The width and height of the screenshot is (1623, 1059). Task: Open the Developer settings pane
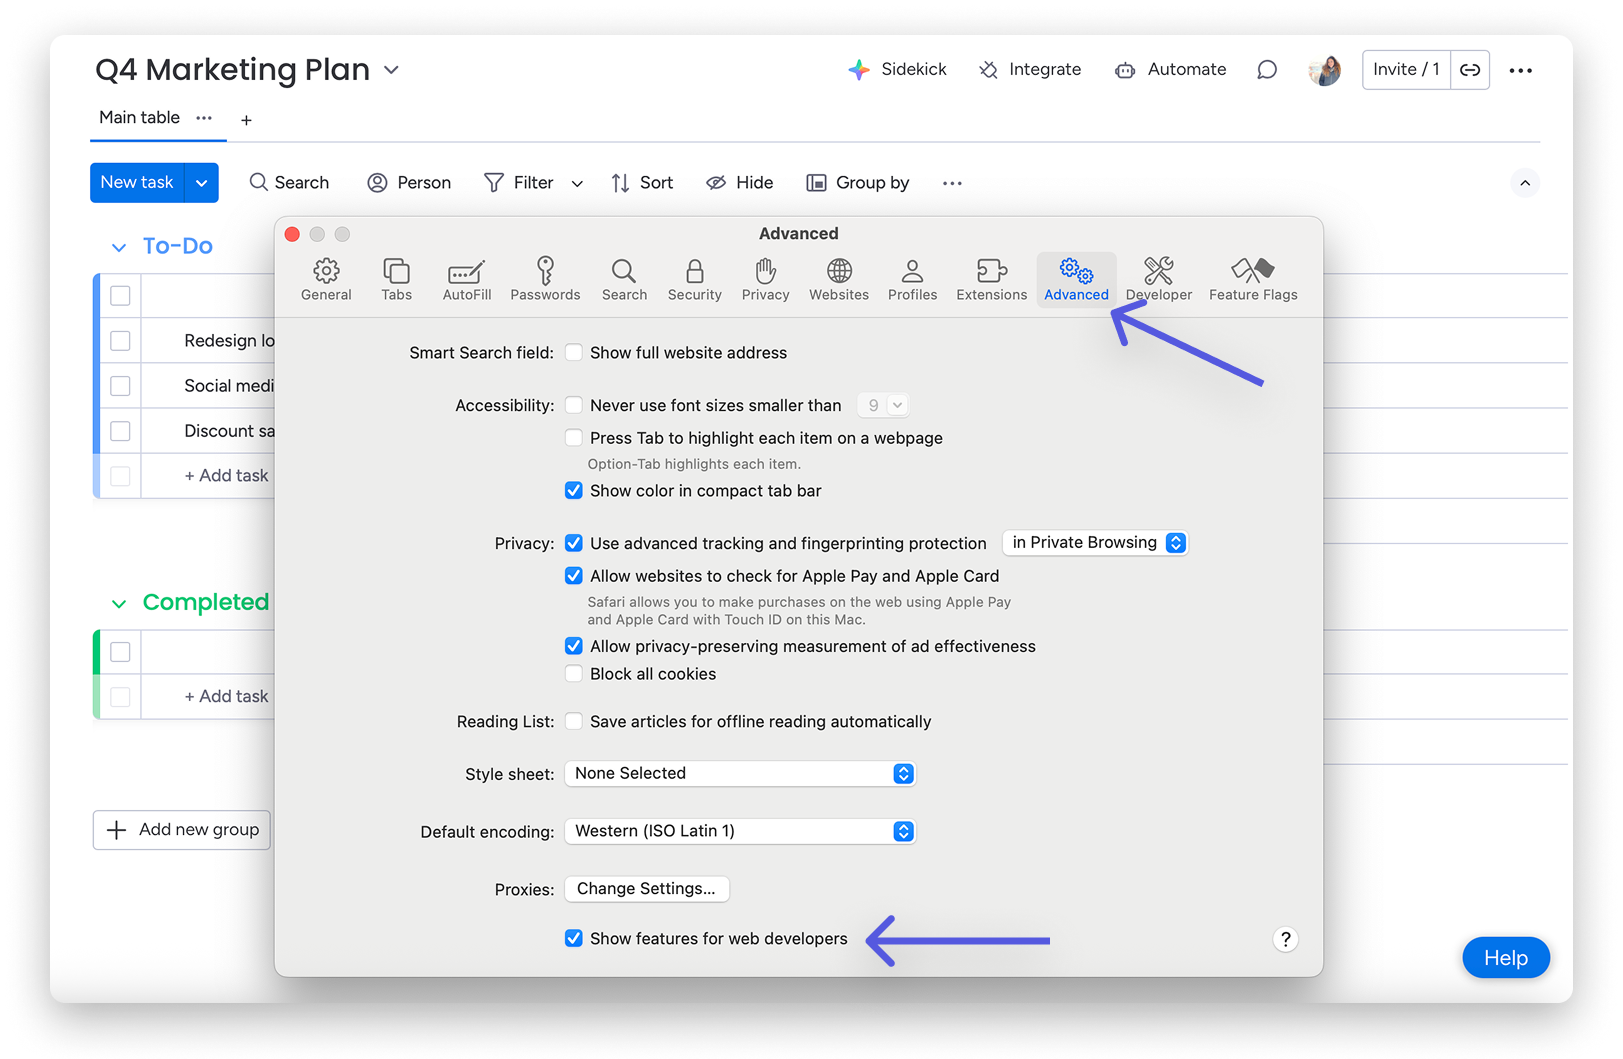point(1159,278)
